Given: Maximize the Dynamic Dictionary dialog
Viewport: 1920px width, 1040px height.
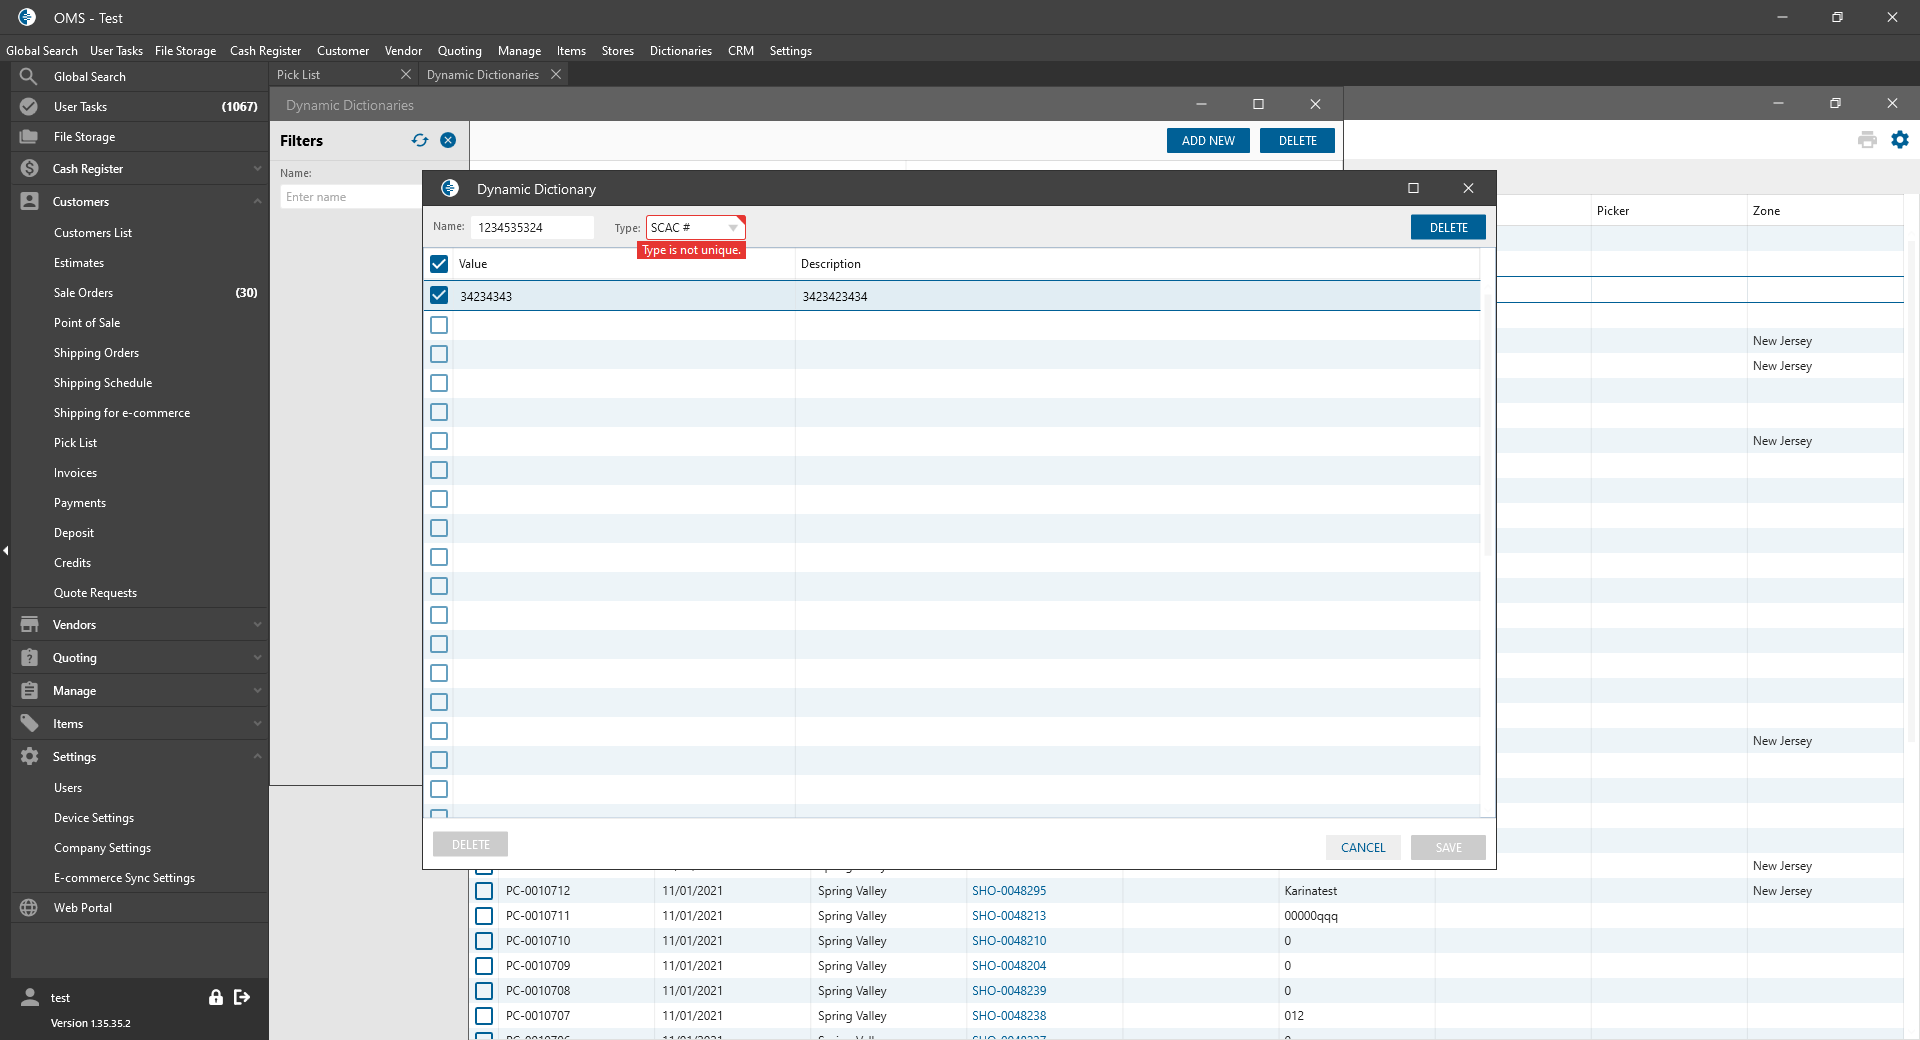Looking at the screenshot, I should pyautogui.click(x=1413, y=188).
